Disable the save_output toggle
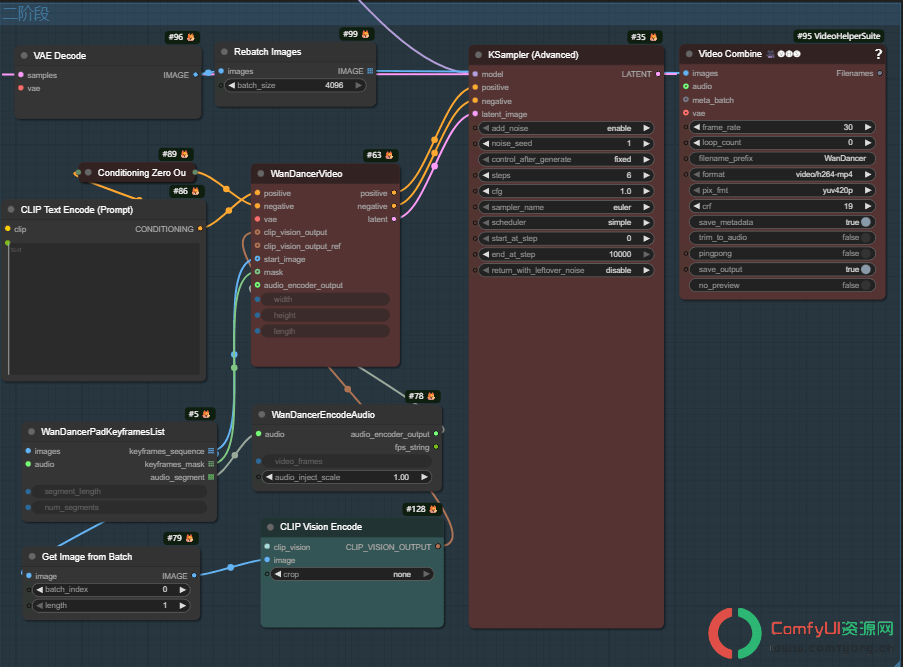Screen dimensions: 903x667 (781, 270)
